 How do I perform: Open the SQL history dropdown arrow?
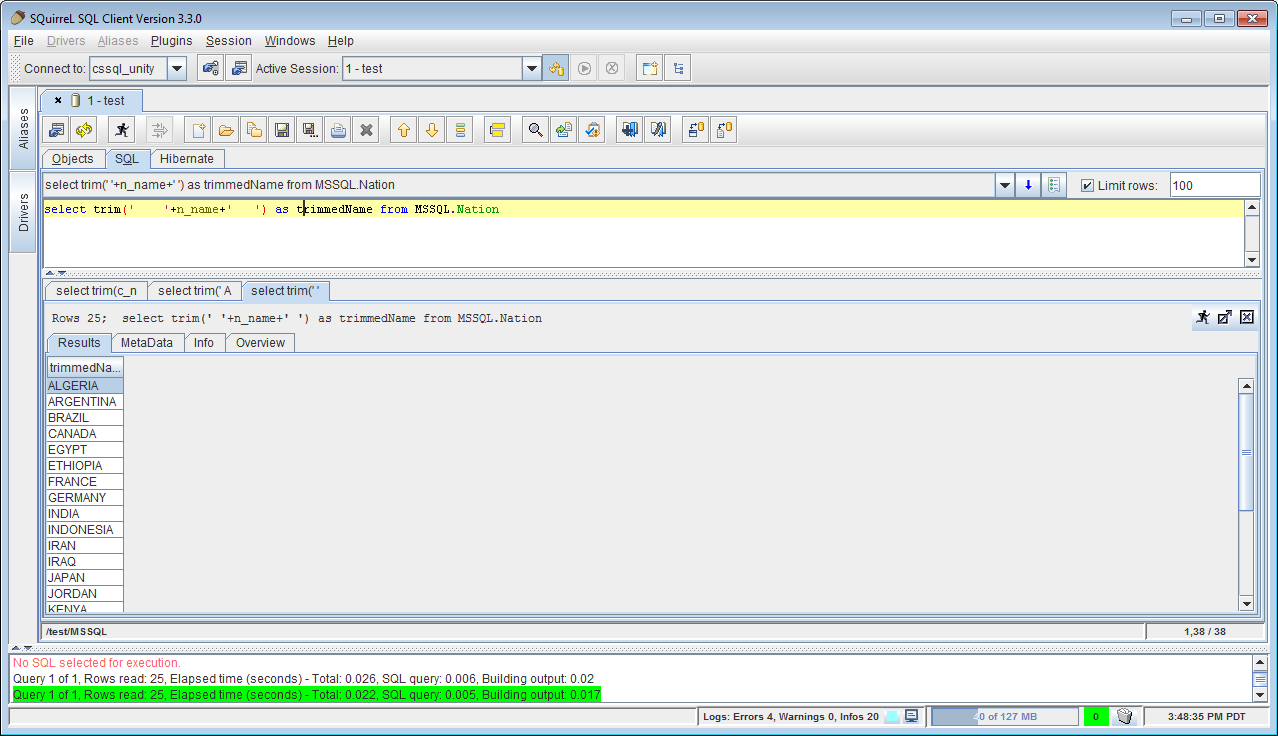click(x=1004, y=185)
